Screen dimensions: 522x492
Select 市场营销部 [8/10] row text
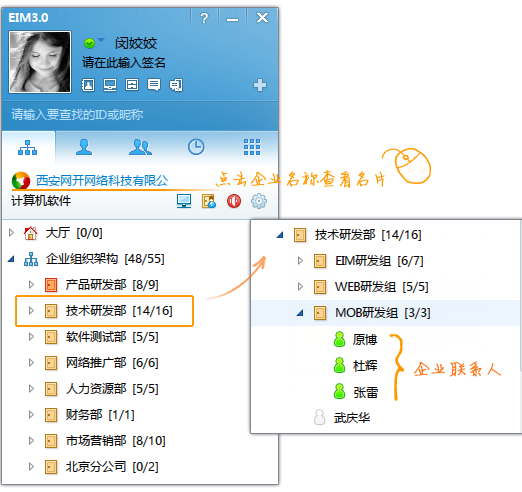tap(116, 441)
